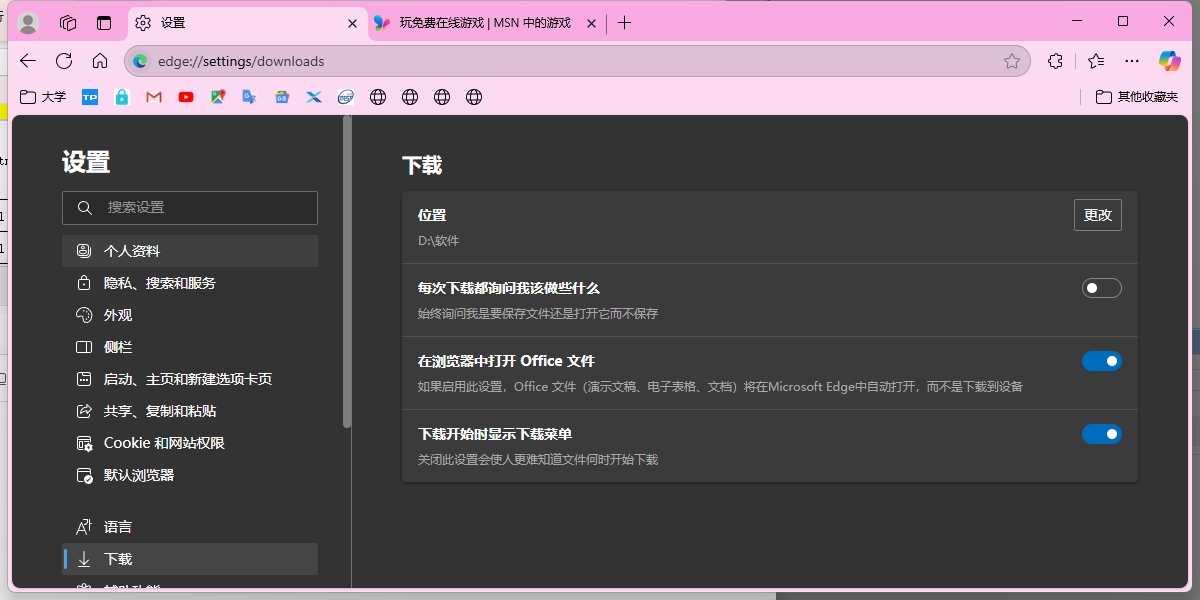This screenshot has height=600, width=1200.
Task: Open the YouTube bookmark icon
Action: click(x=186, y=97)
